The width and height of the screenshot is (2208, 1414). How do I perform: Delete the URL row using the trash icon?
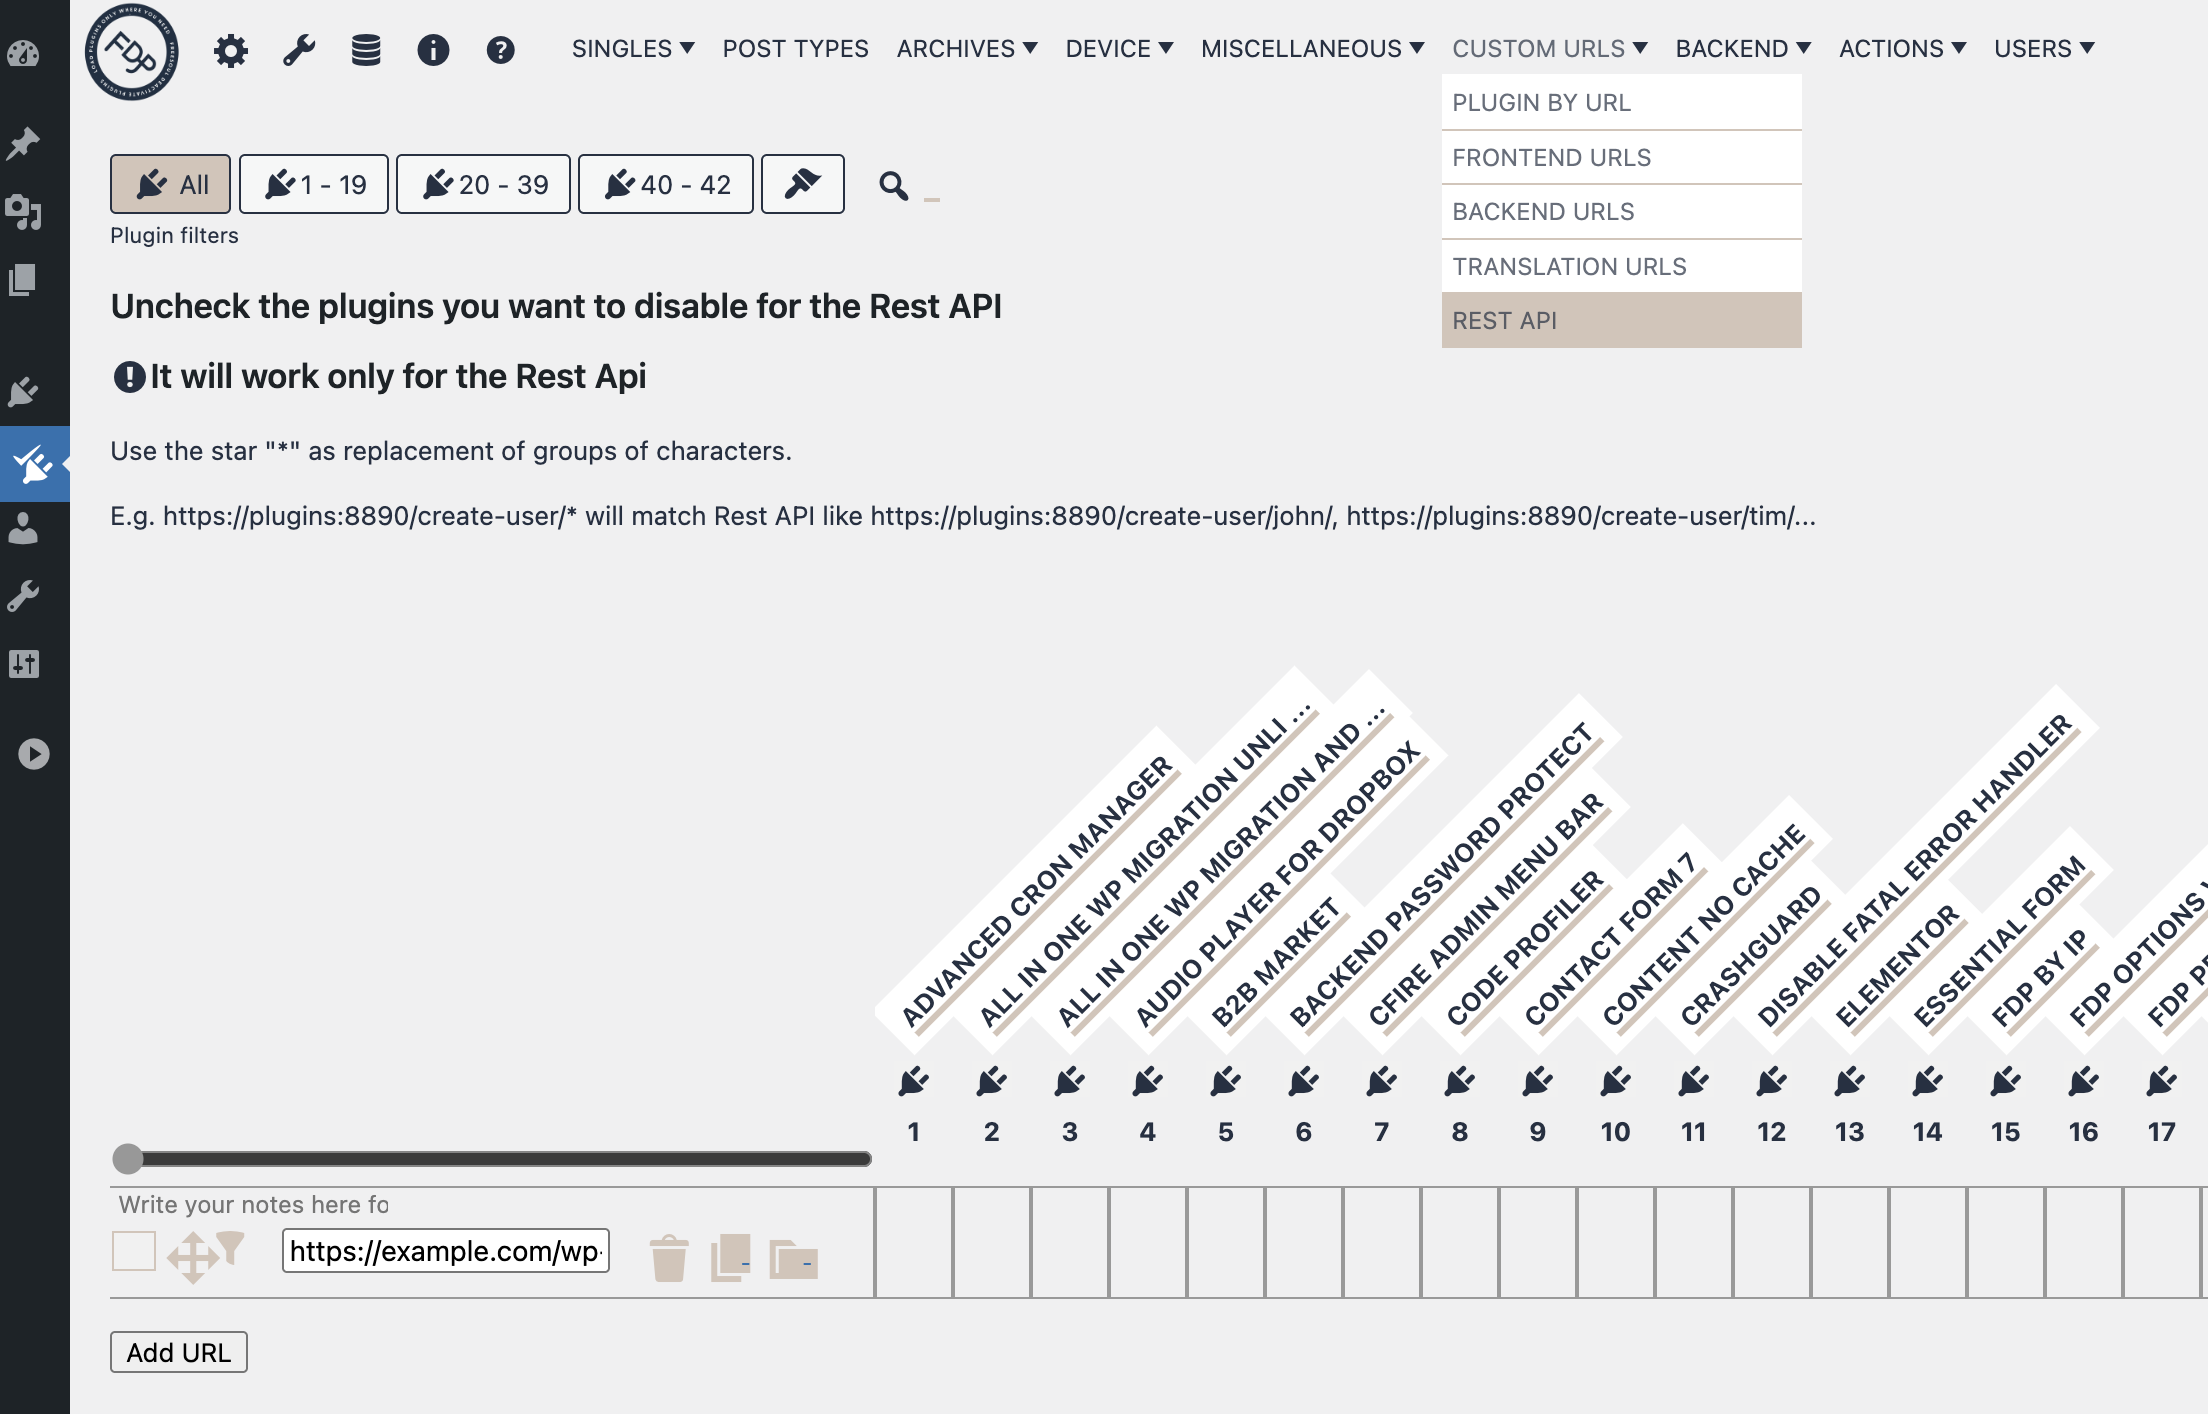[667, 1258]
